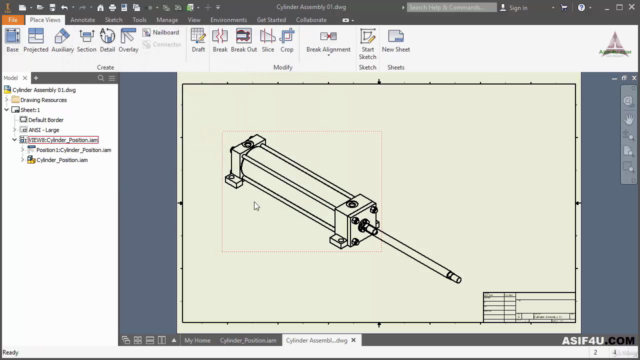Click the New file icon in quick access
The image size is (640, 360).
pos(22,7)
